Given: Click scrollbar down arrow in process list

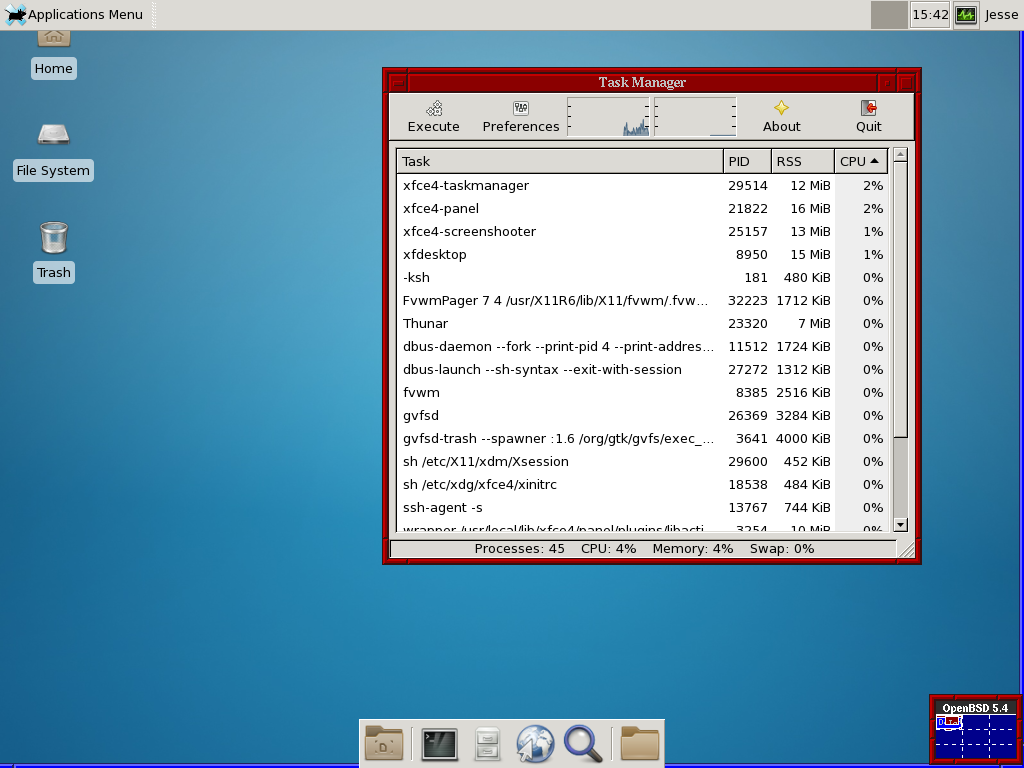Looking at the screenshot, I should tap(901, 524).
